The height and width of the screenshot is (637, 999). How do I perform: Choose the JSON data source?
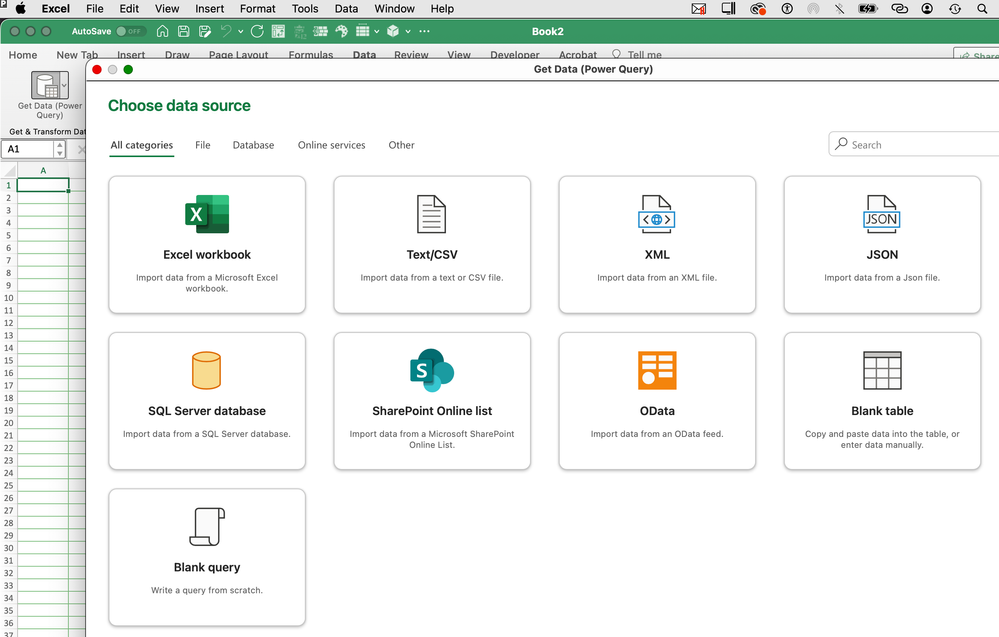click(882, 245)
